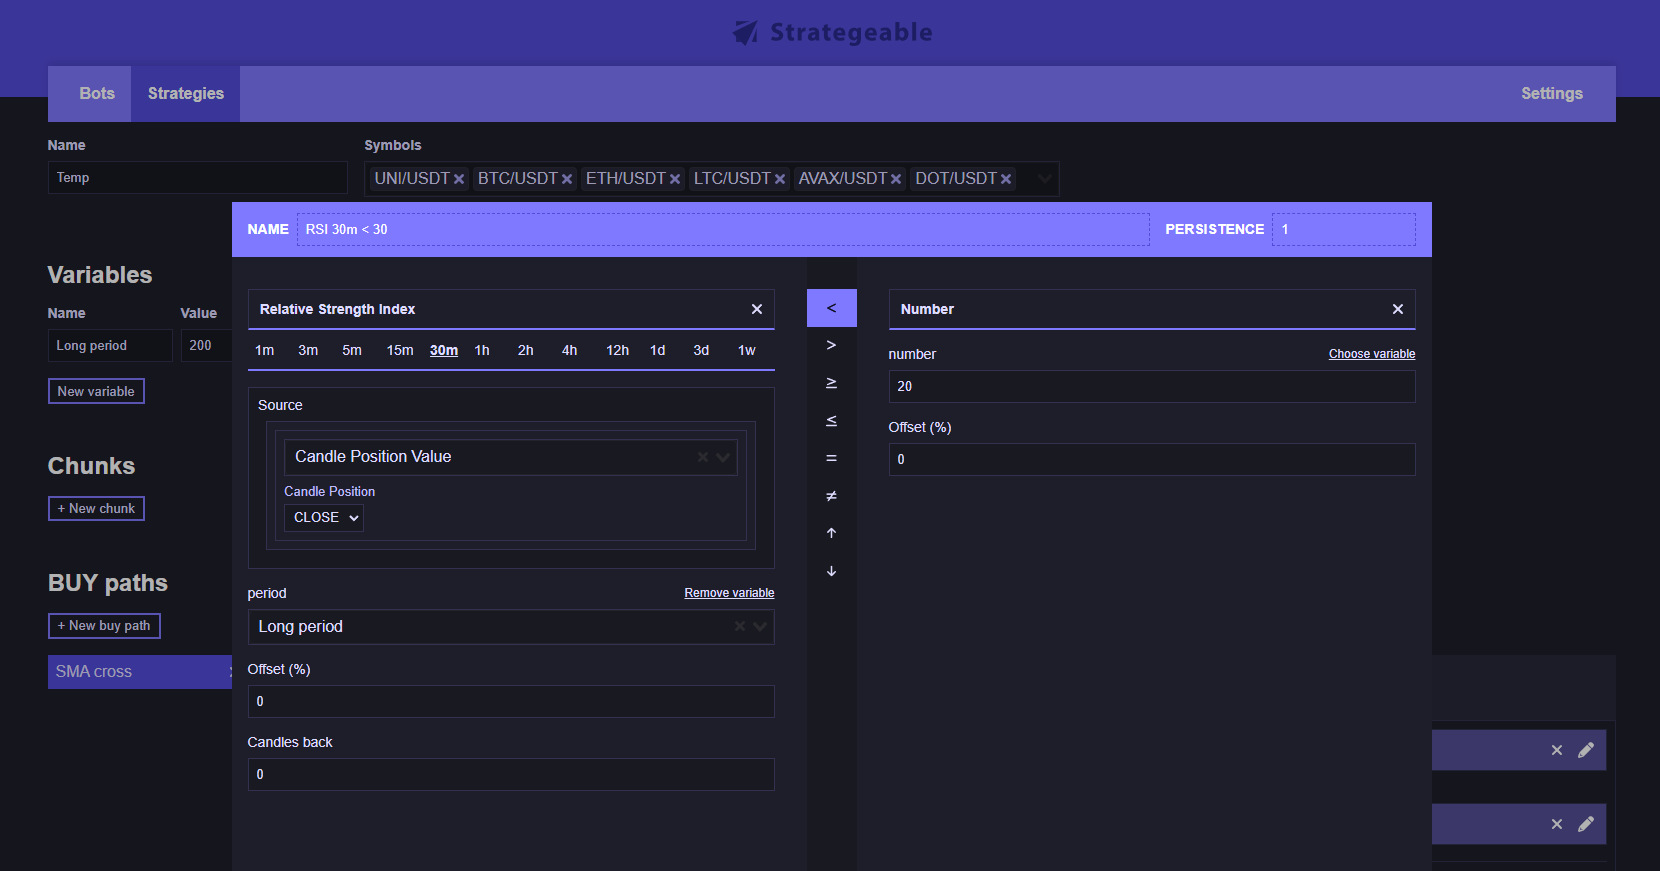Remove LTC/USDT symbol tag
Image resolution: width=1660 pixels, height=871 pixels.
pos(780,179)
